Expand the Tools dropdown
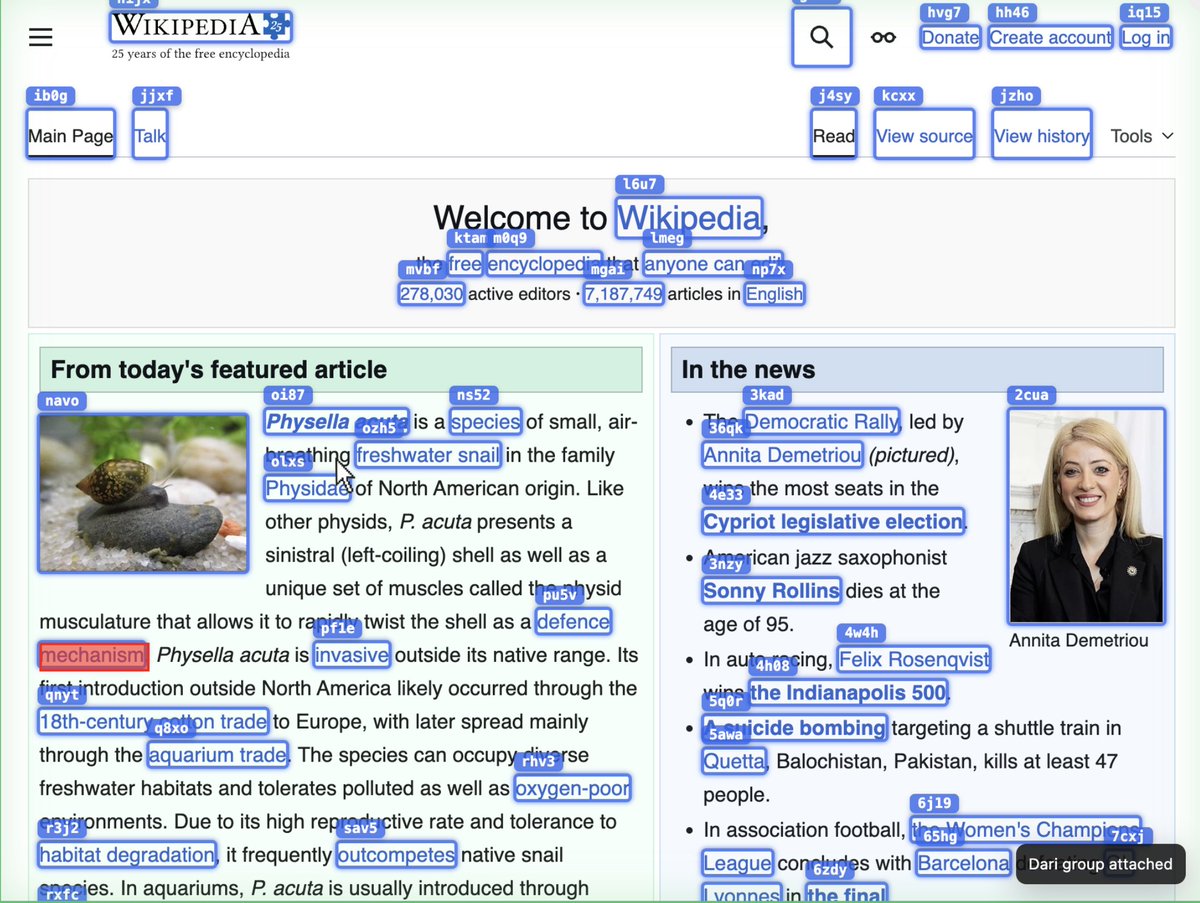The height and width of the screenshot is (903, 1200). tap(1142, 136)
